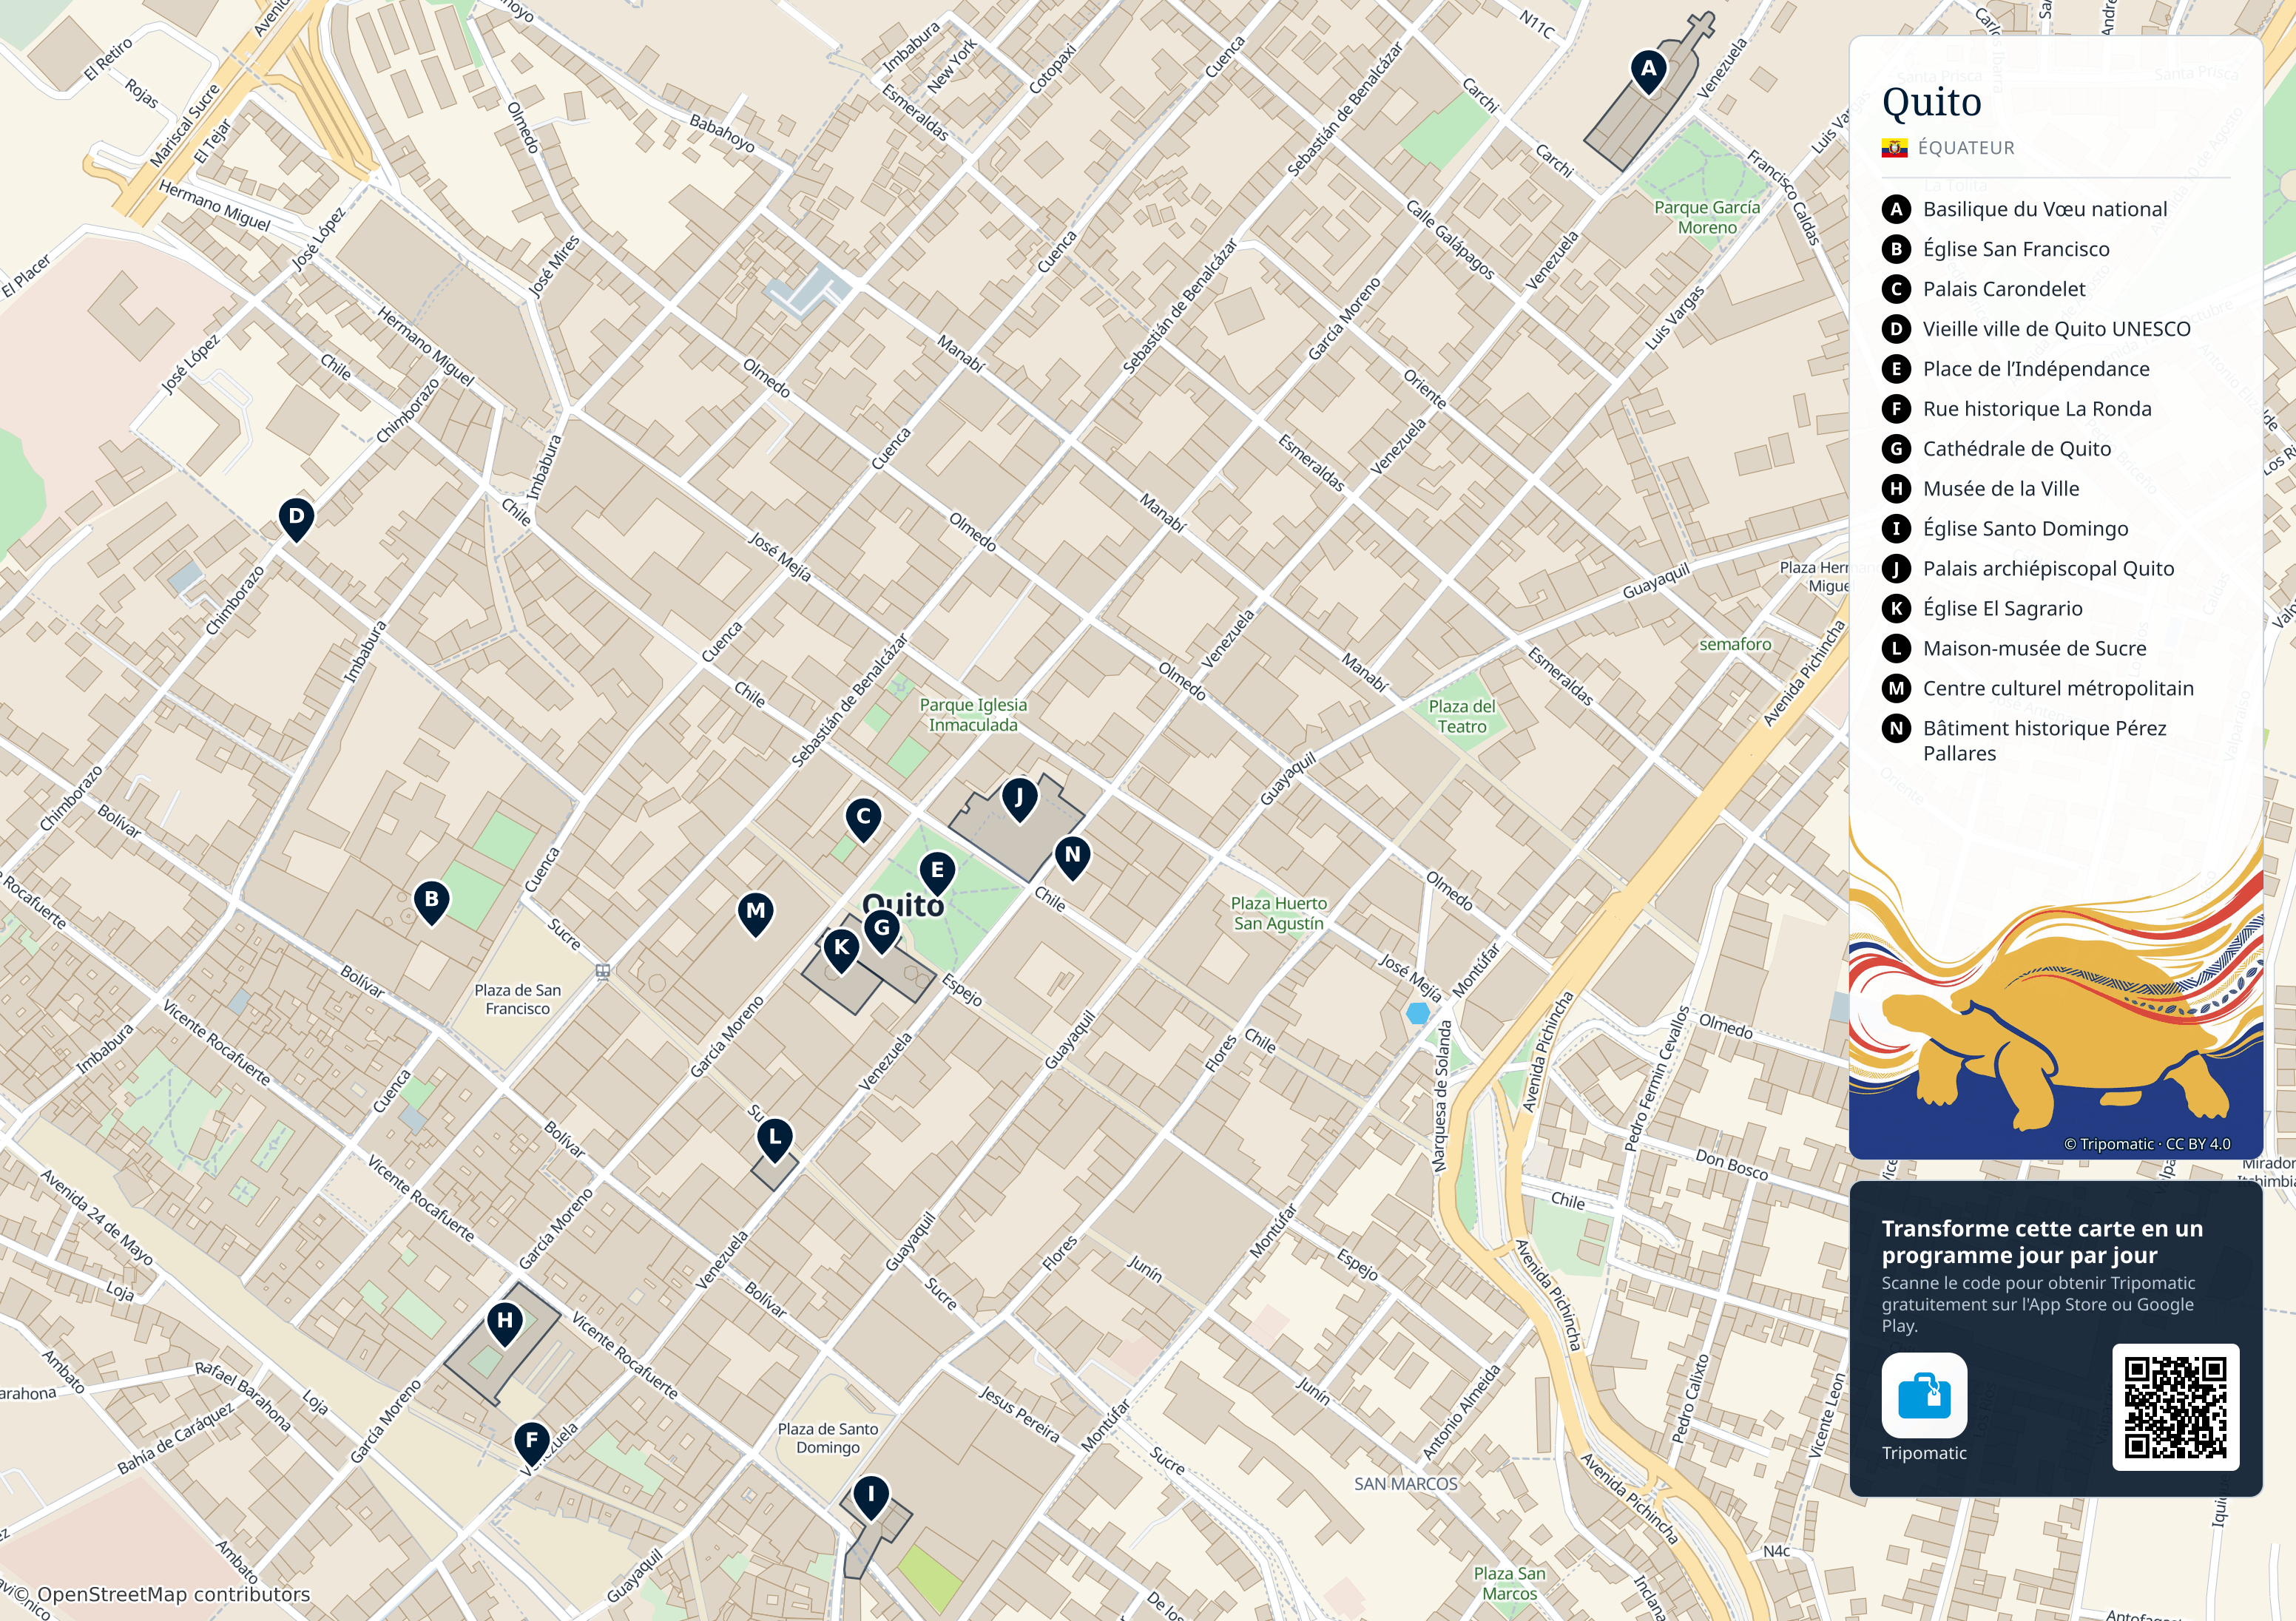Click map pin E on Independence square

click(x=937, y=873)
